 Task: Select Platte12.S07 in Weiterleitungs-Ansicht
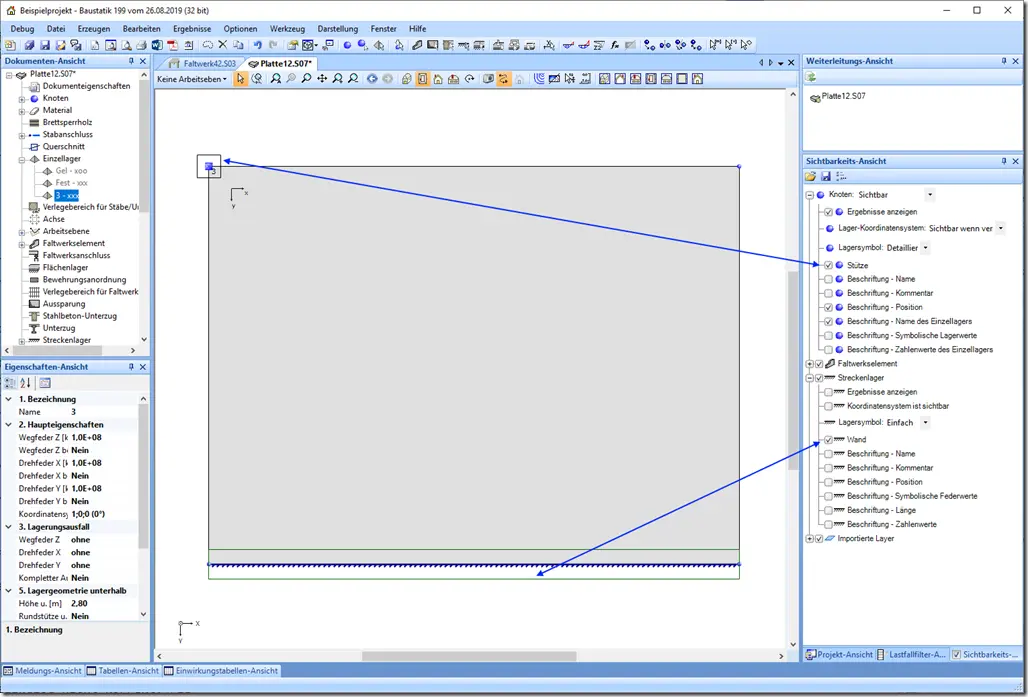point(843,96)
